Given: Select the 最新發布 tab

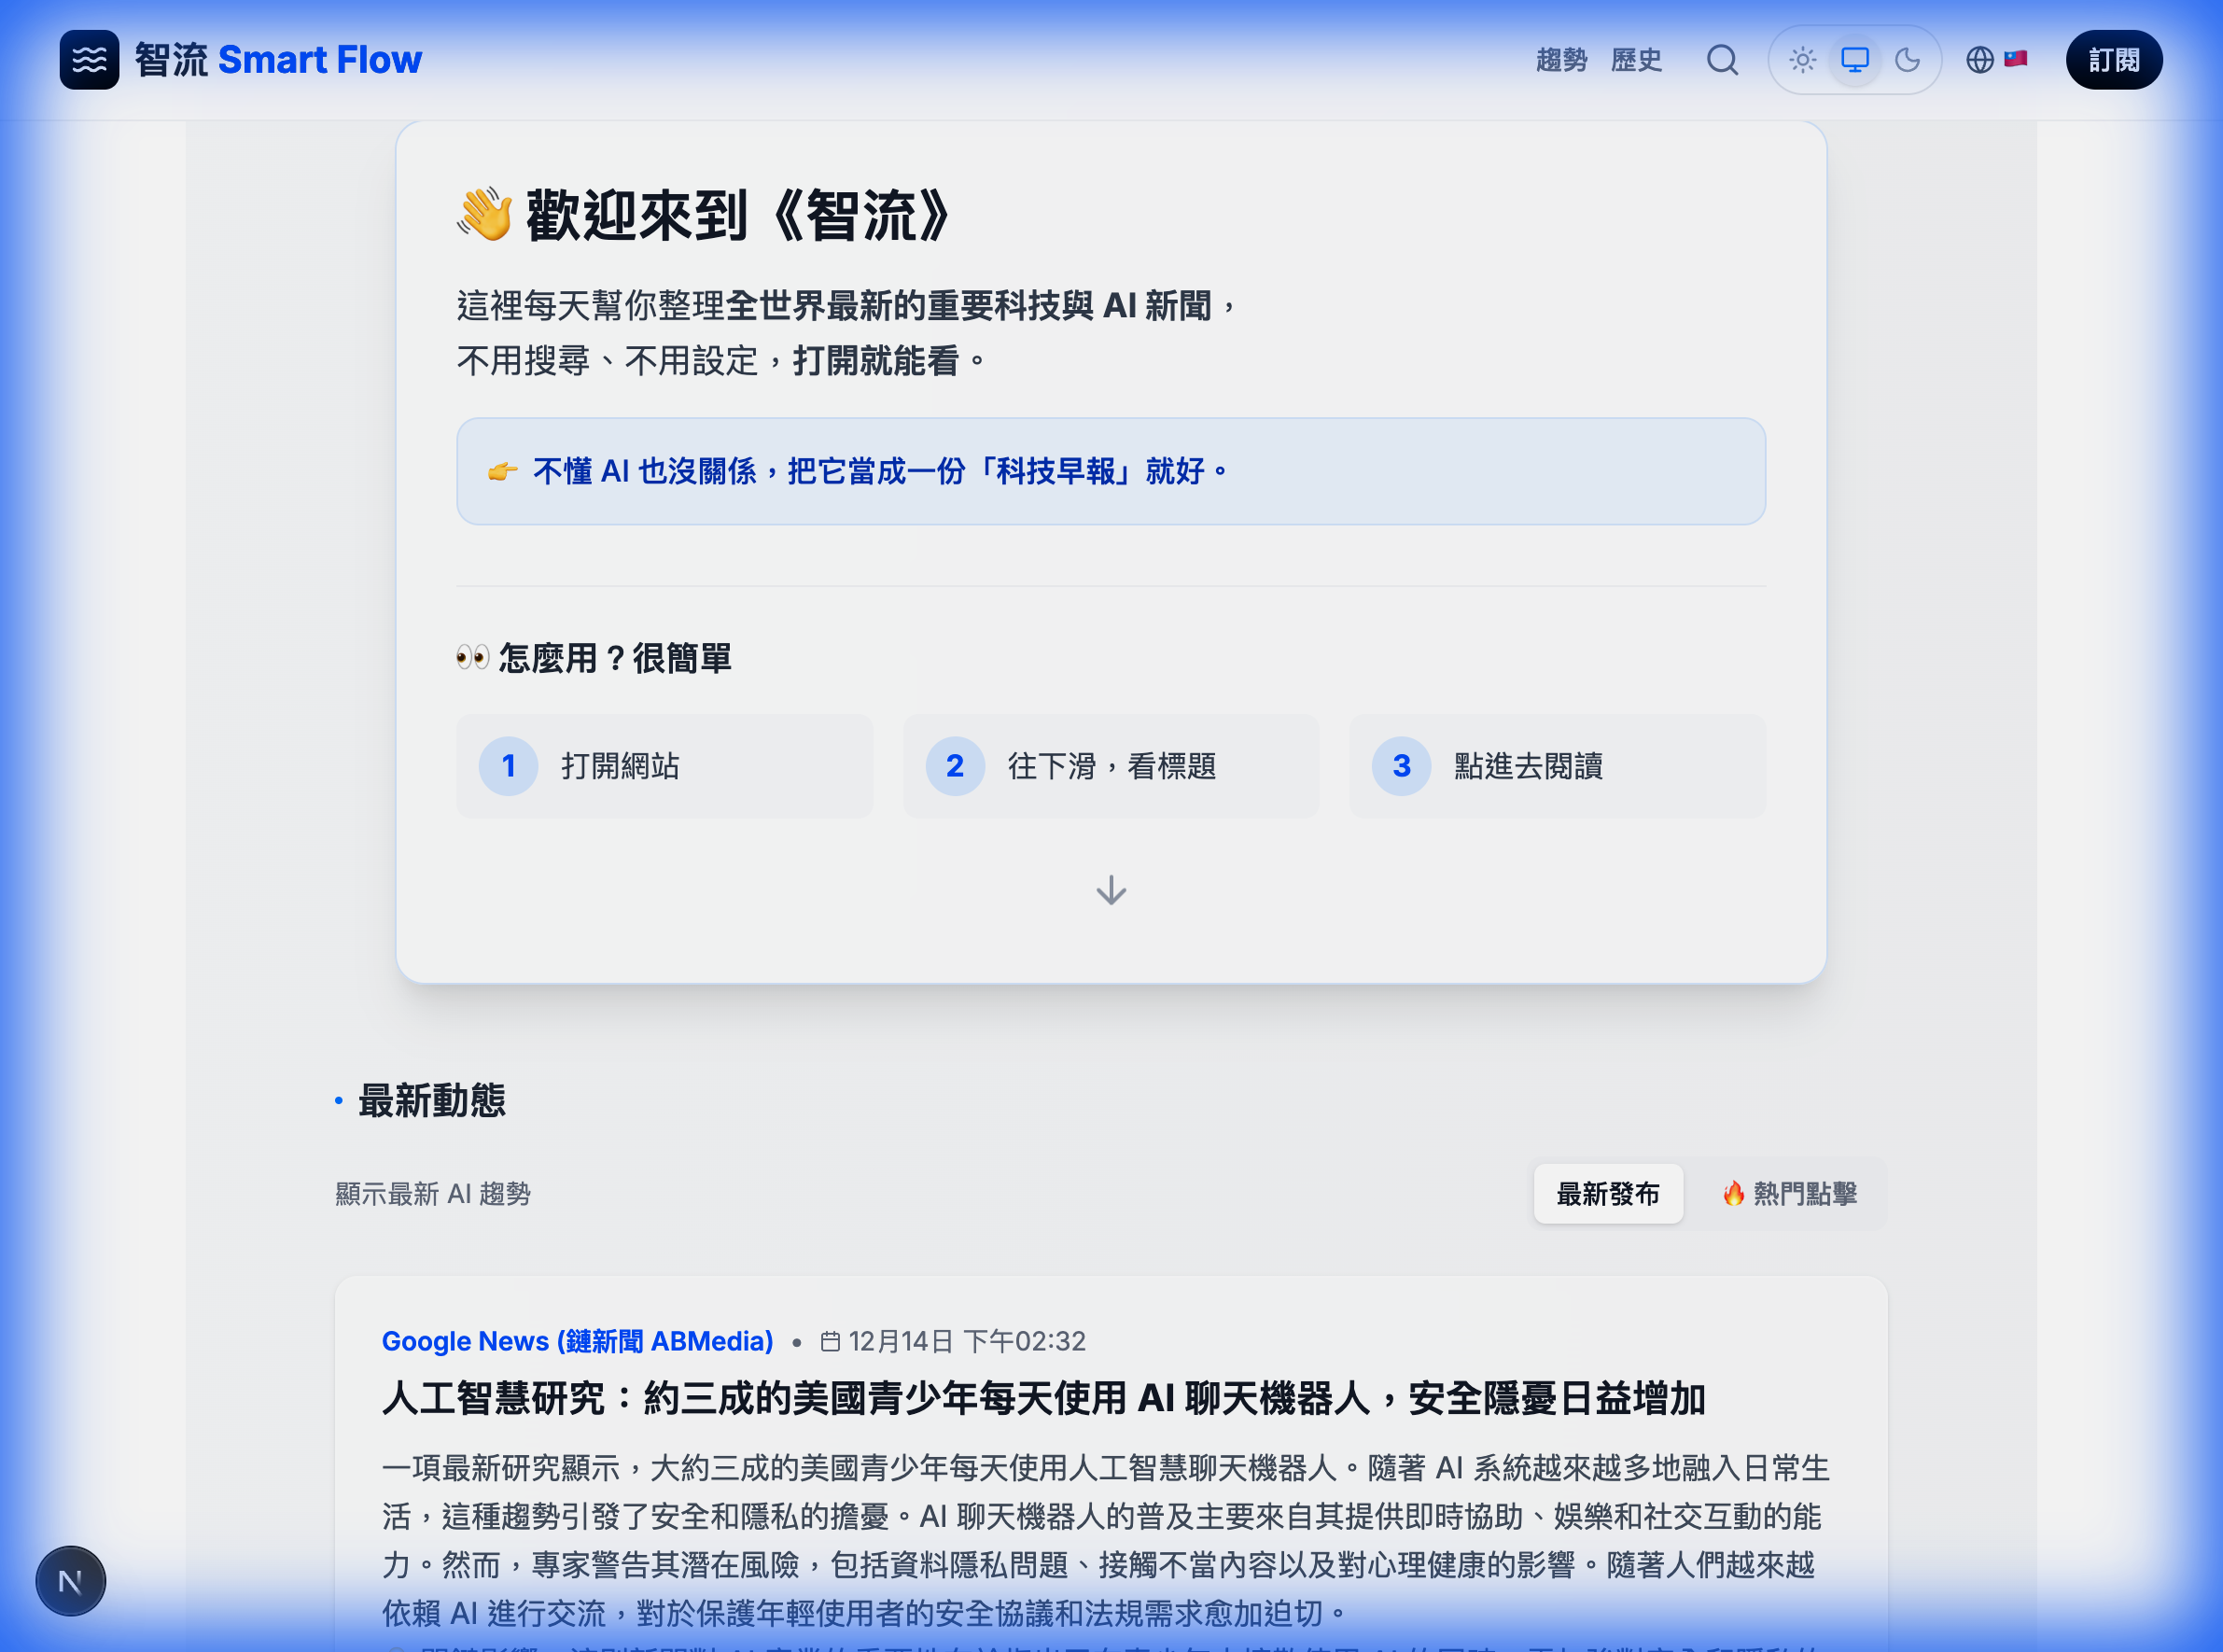Looking at the screenshot, I should [1608, 1193].
